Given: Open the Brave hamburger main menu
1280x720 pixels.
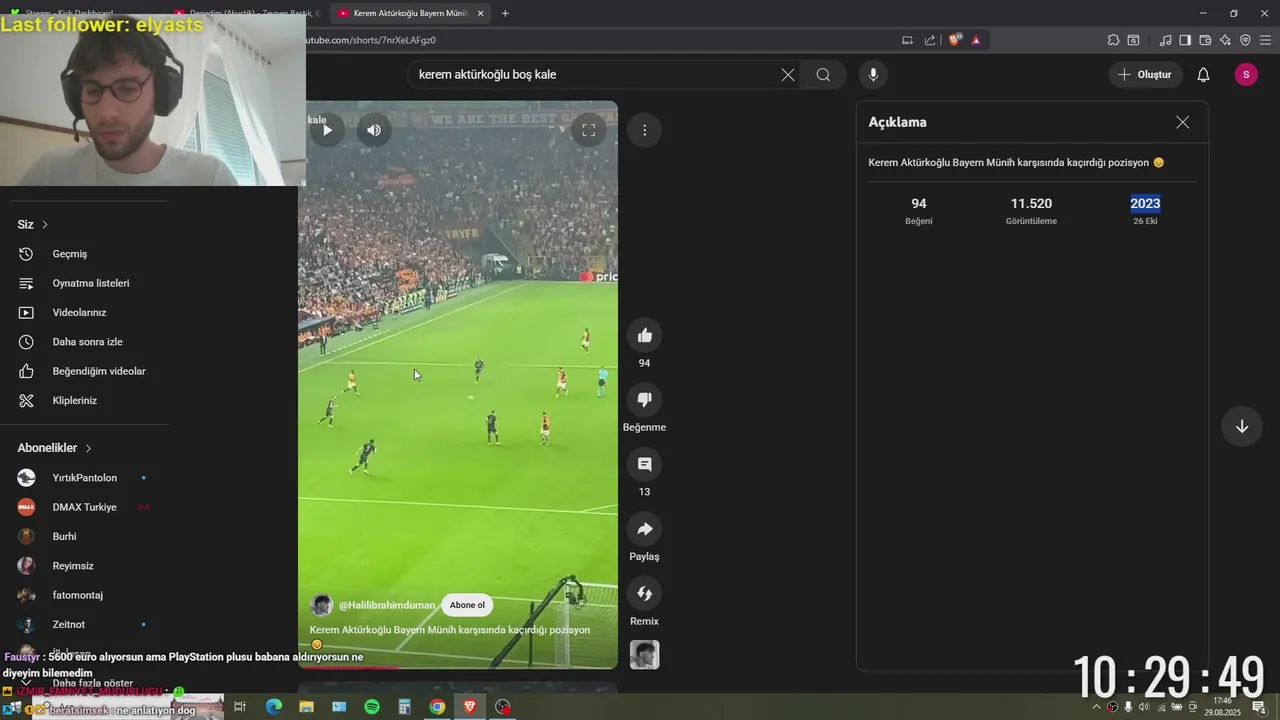Looking at the screenshot, I should point(1265,40).
